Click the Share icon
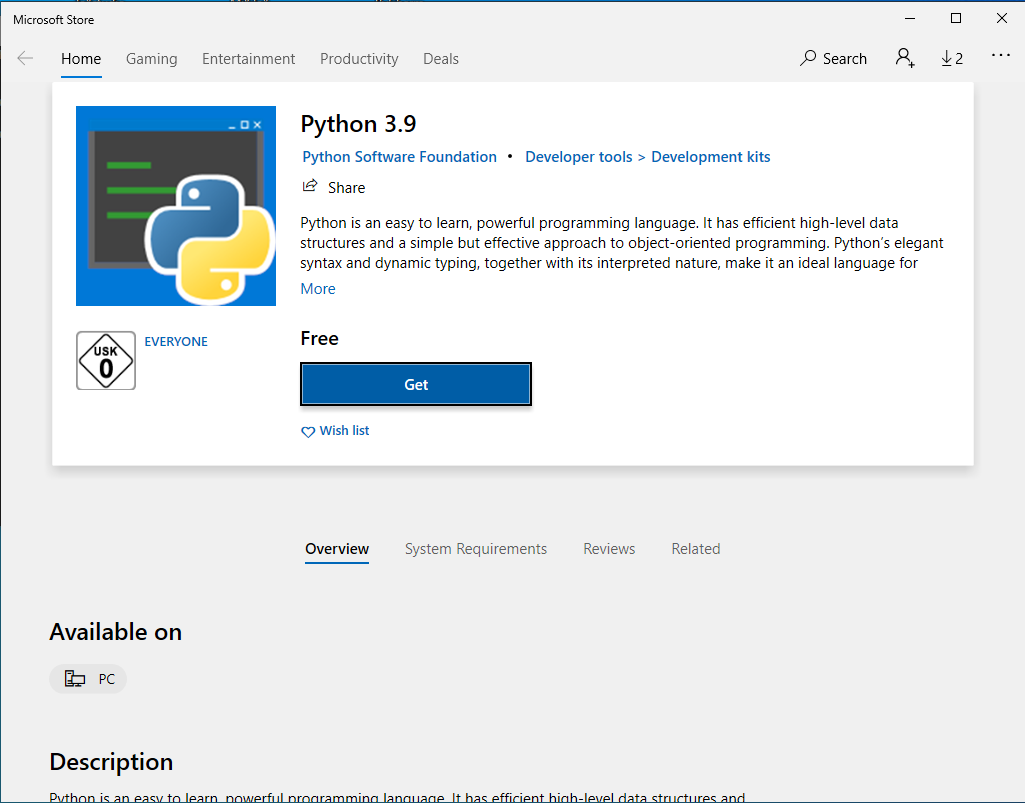1025x803 pixels. [310, 186]
